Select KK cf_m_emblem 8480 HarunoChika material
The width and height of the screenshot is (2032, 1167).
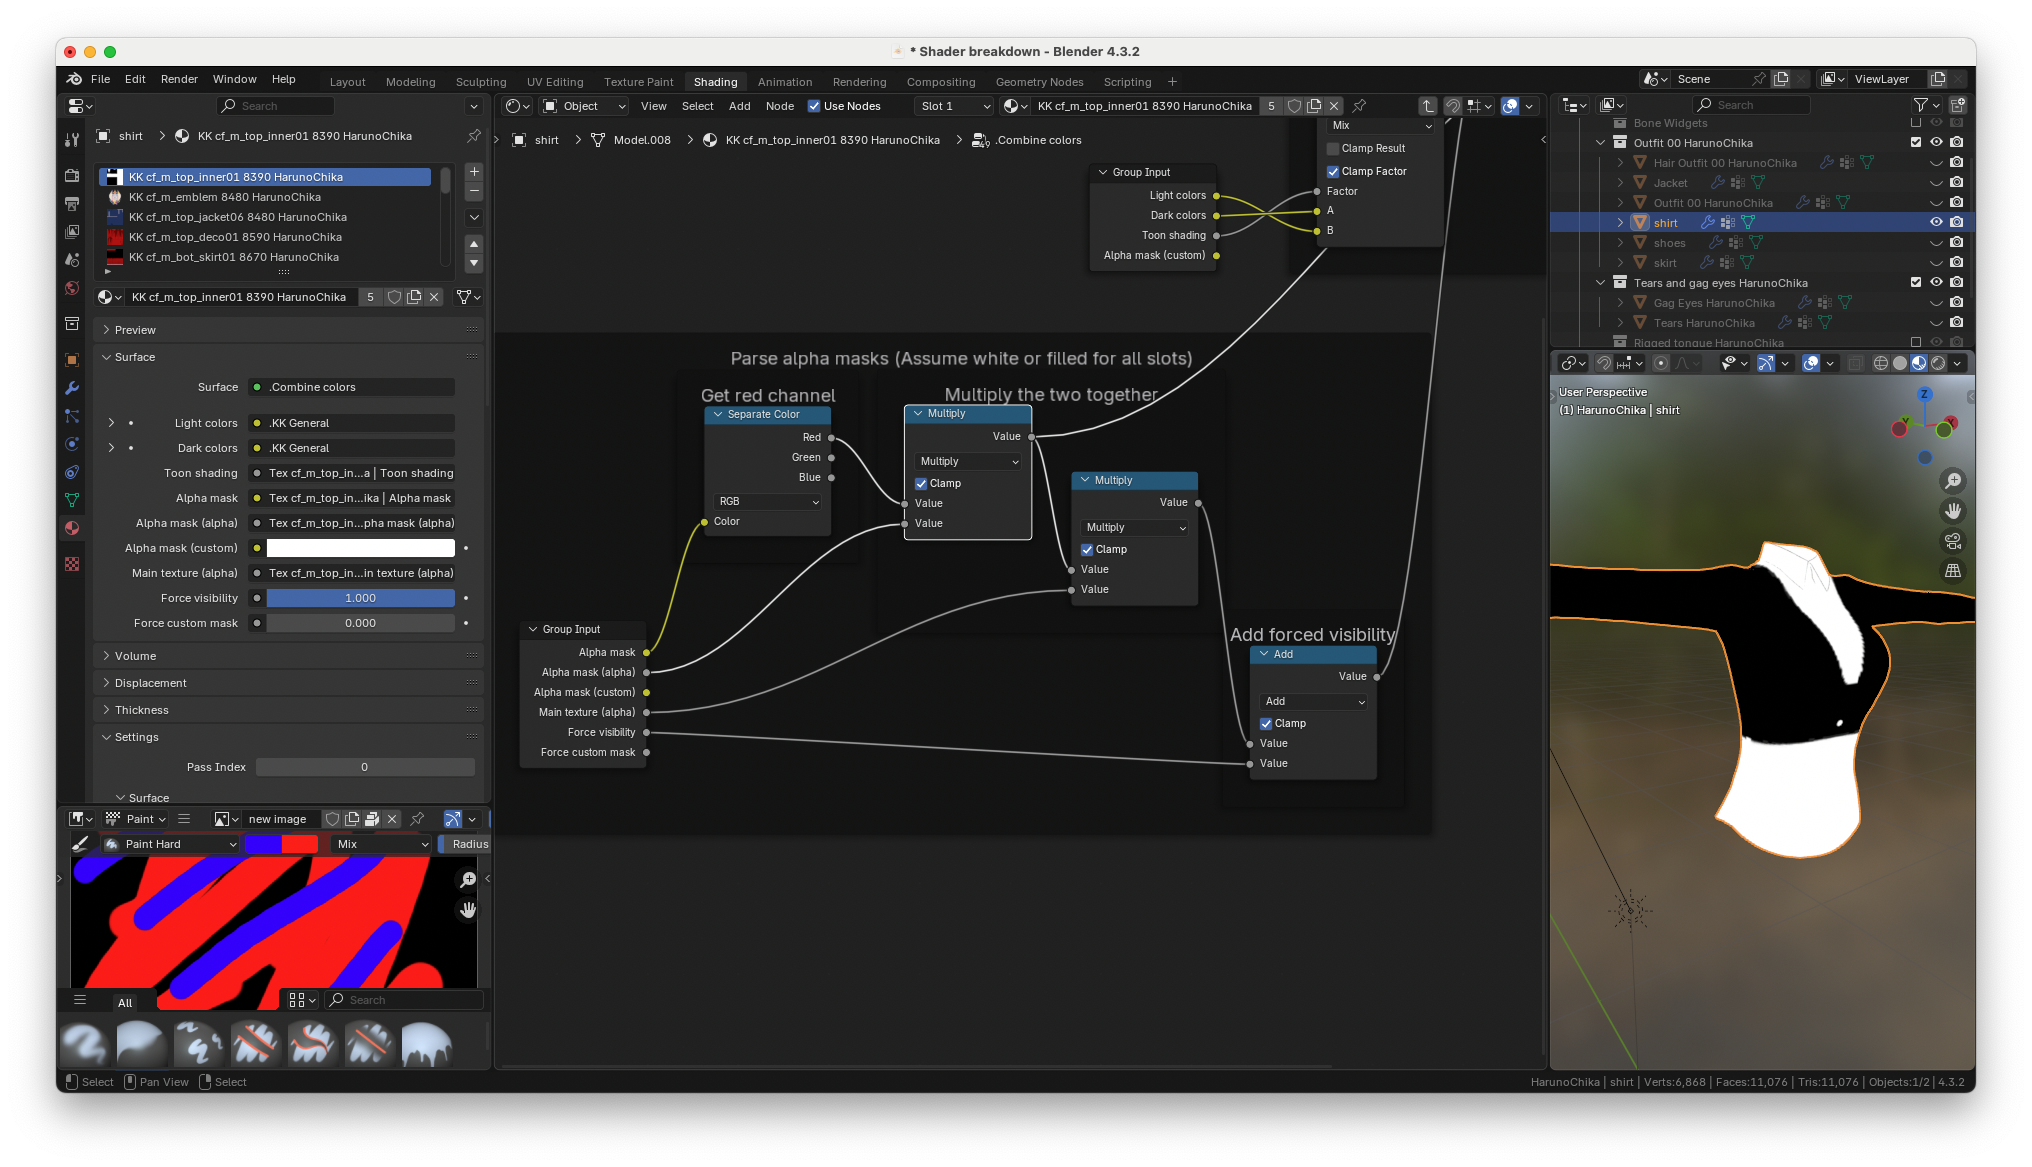(x=225, y=197)
